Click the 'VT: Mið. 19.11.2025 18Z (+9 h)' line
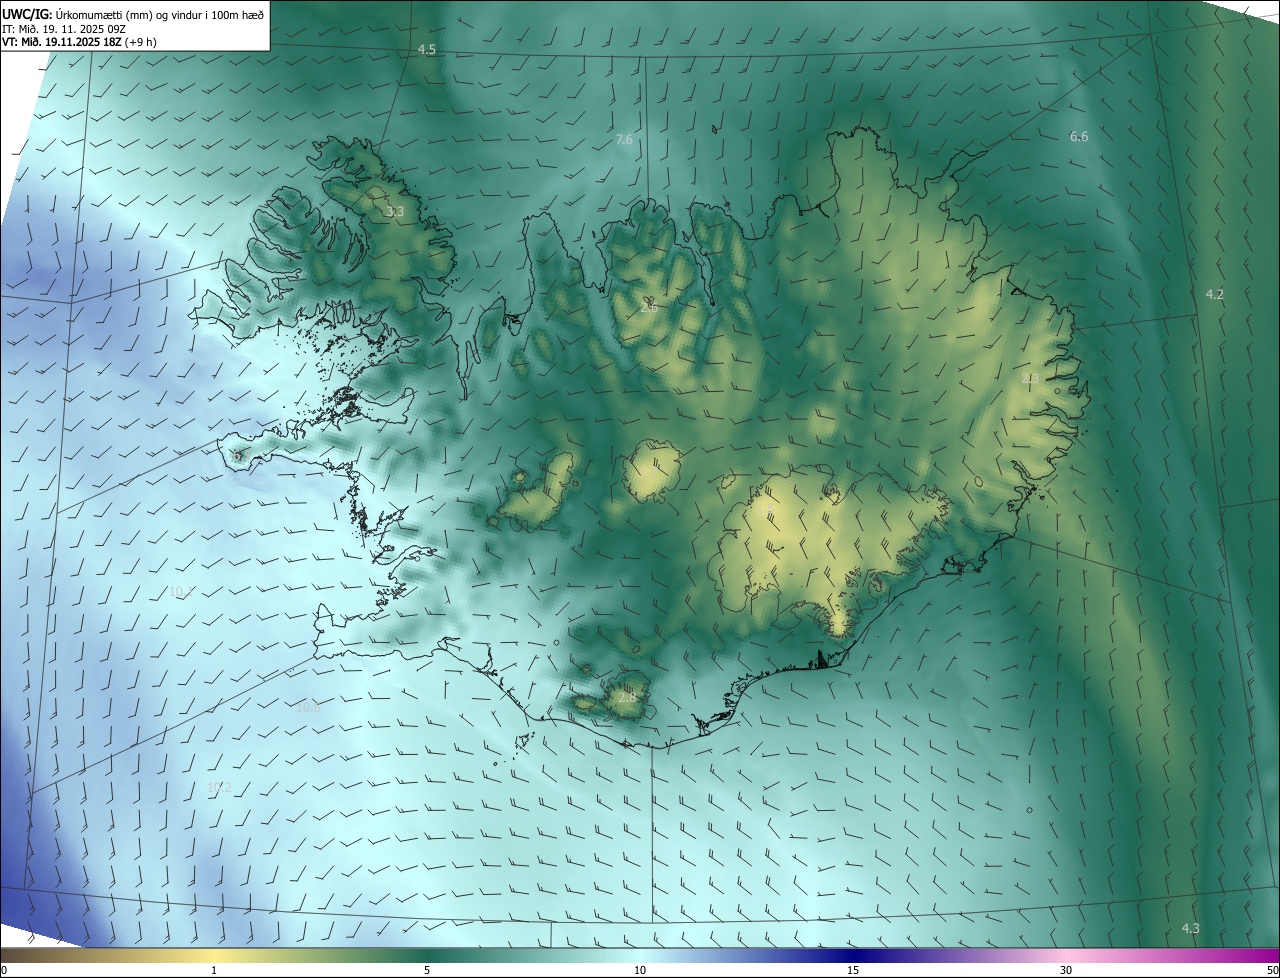The width and height of the screenshot is (1280, 978). pos(79,42)
